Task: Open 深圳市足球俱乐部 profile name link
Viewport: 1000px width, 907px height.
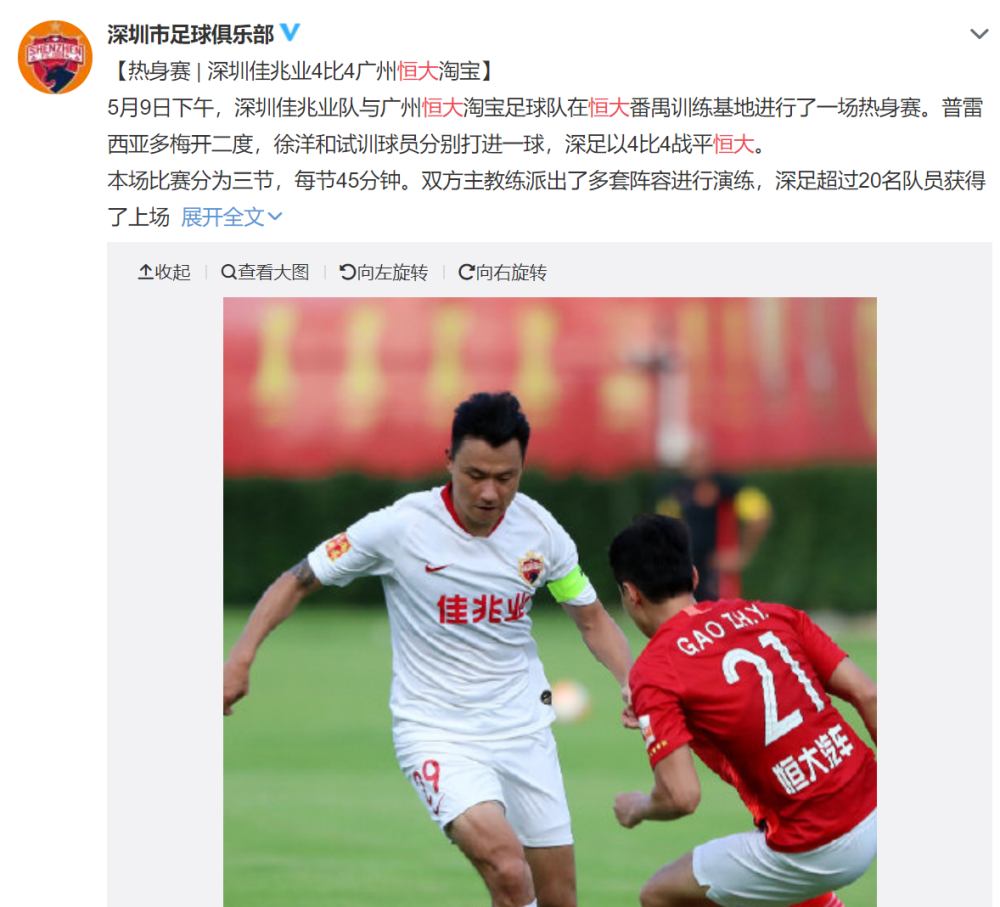Action: 191,34
